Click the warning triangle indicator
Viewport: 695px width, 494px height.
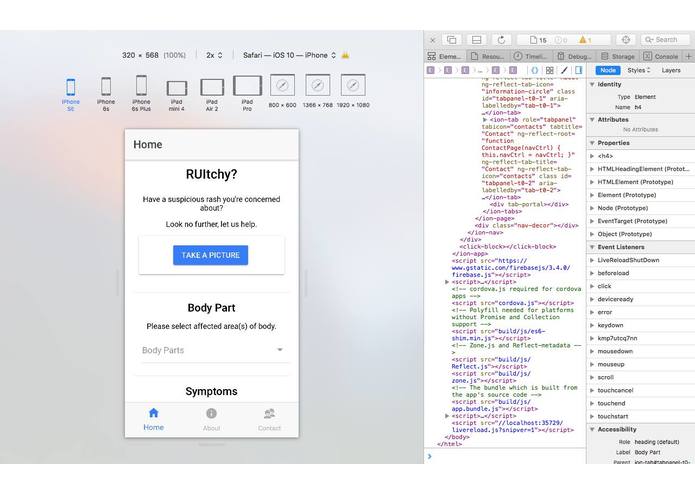click(x=586, y=40)
